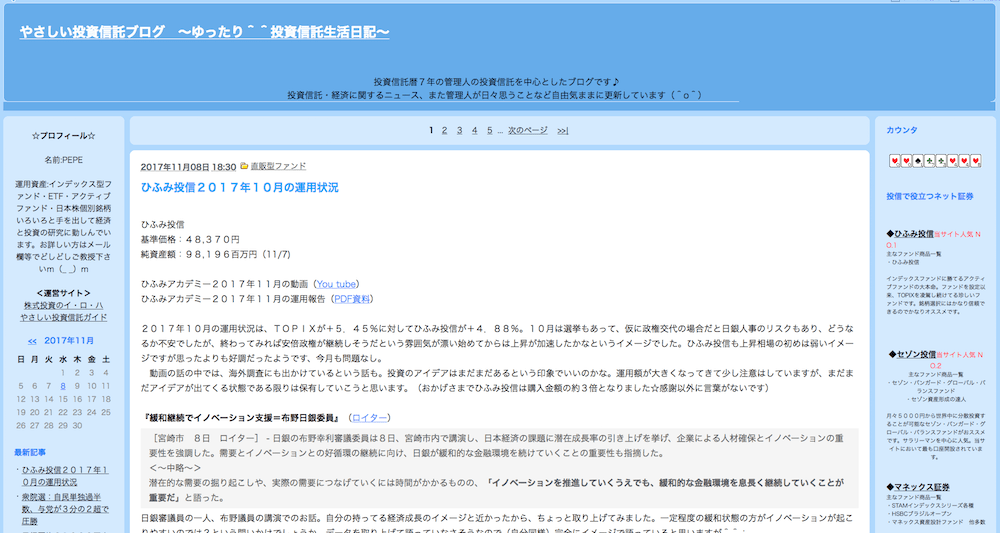1000x533 pixels.
Task: Select day 8 in the November calendar
Action: coord(64,385)
